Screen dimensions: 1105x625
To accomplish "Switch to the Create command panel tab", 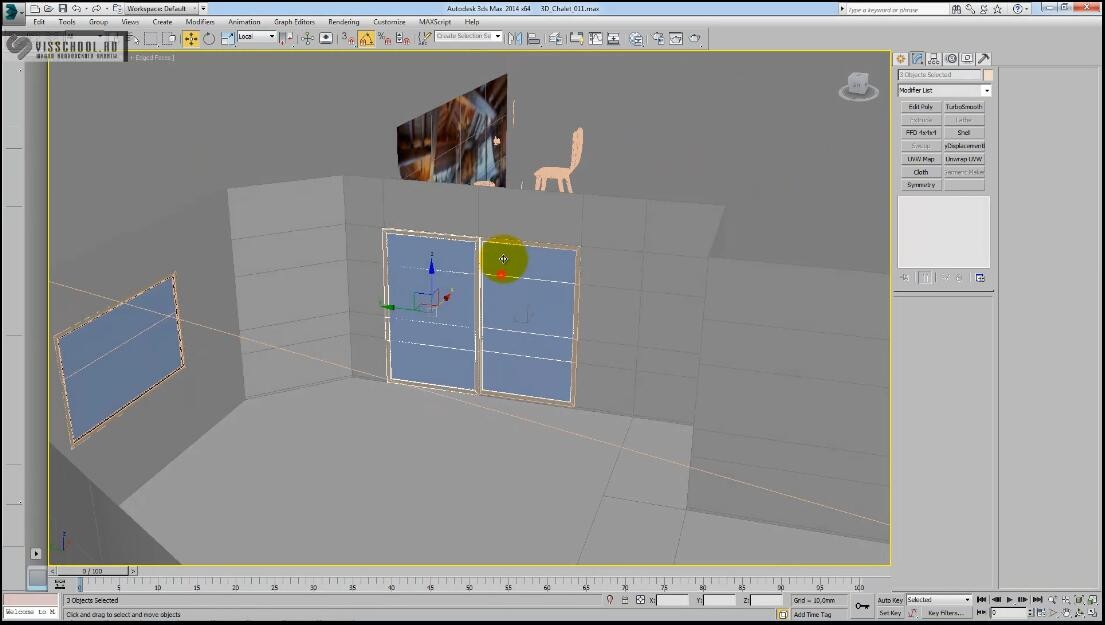I will [901, 59].
